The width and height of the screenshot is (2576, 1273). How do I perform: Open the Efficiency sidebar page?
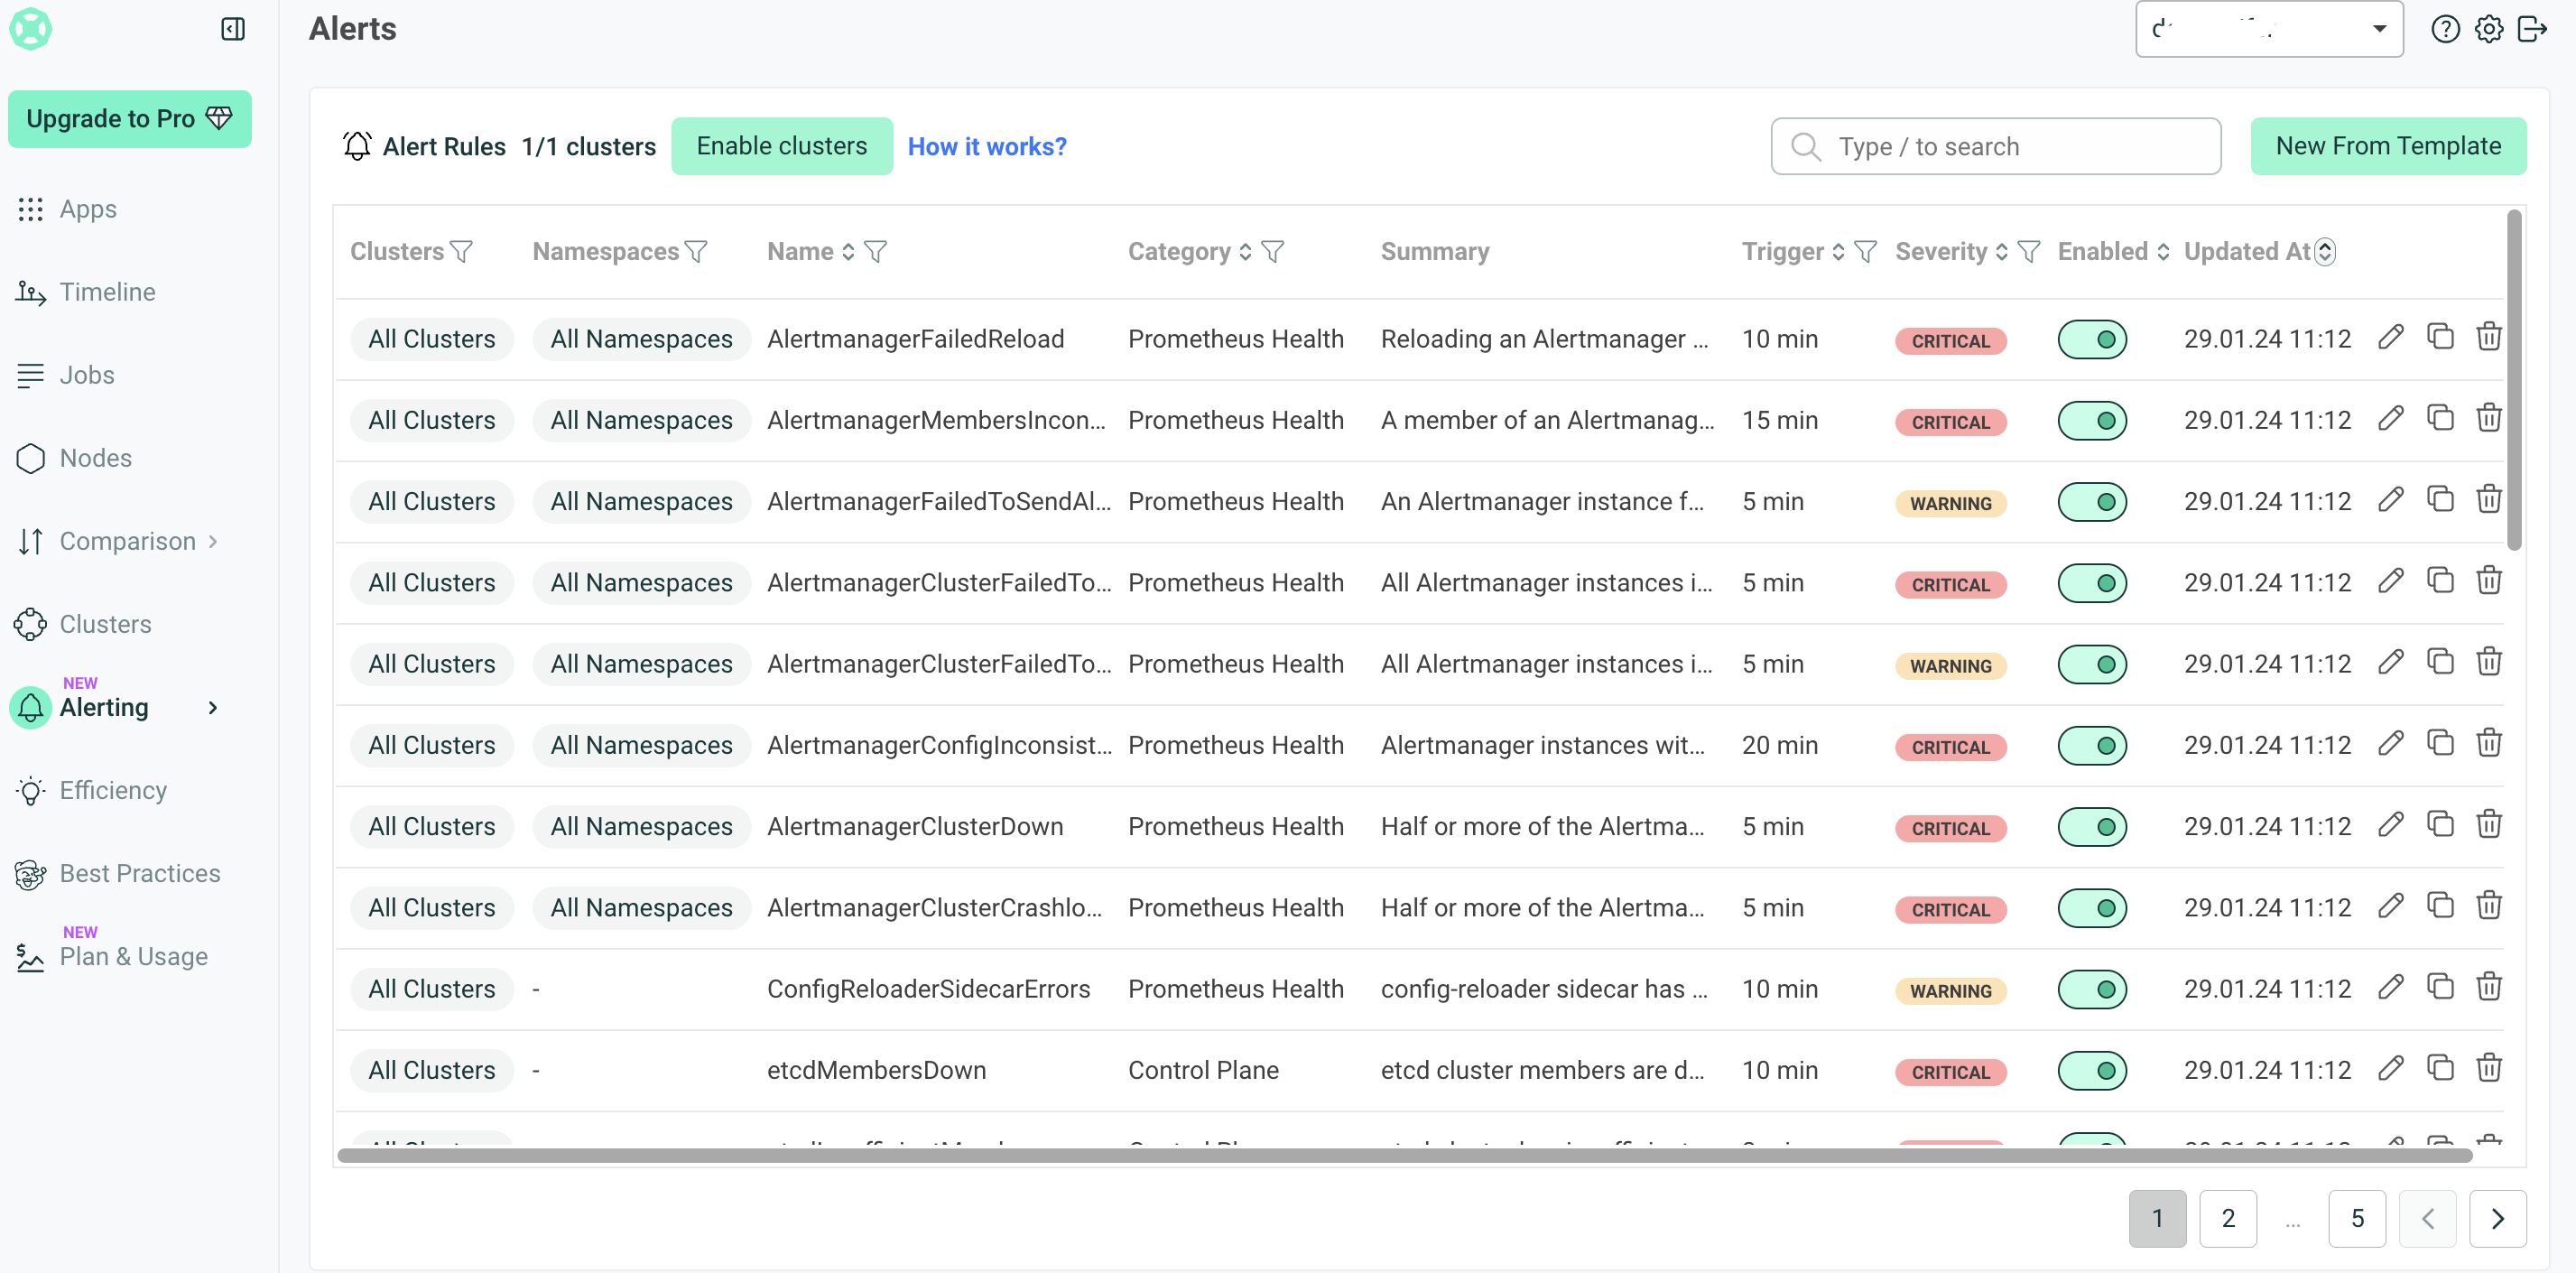(x=113, y=790)
